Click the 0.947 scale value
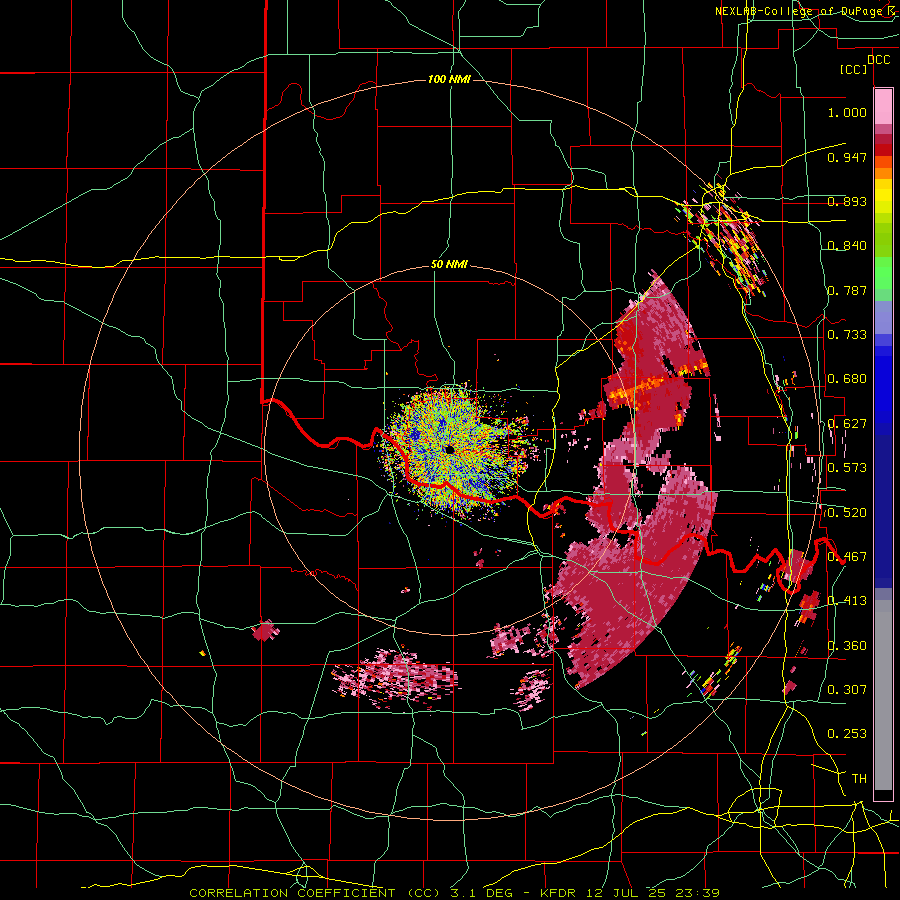Screen dimensions: 900x900 [x=847, y=157]
